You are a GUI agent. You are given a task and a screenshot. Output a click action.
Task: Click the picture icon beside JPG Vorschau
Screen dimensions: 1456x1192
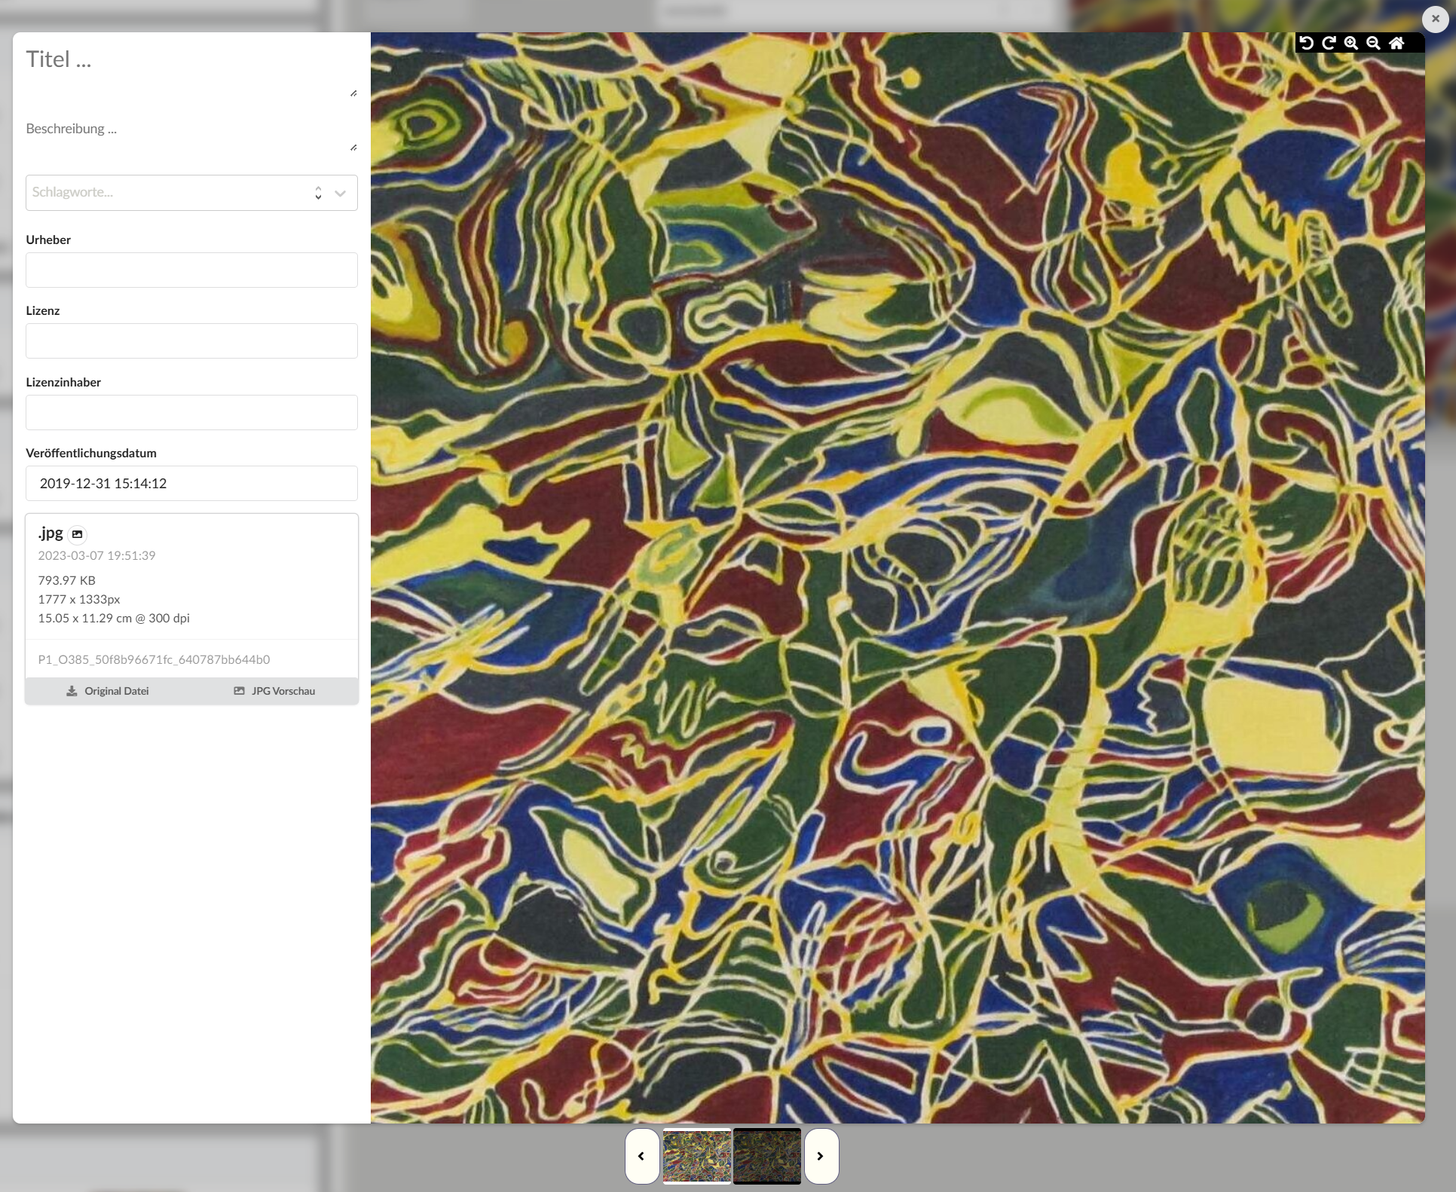[x=238, y=690]
